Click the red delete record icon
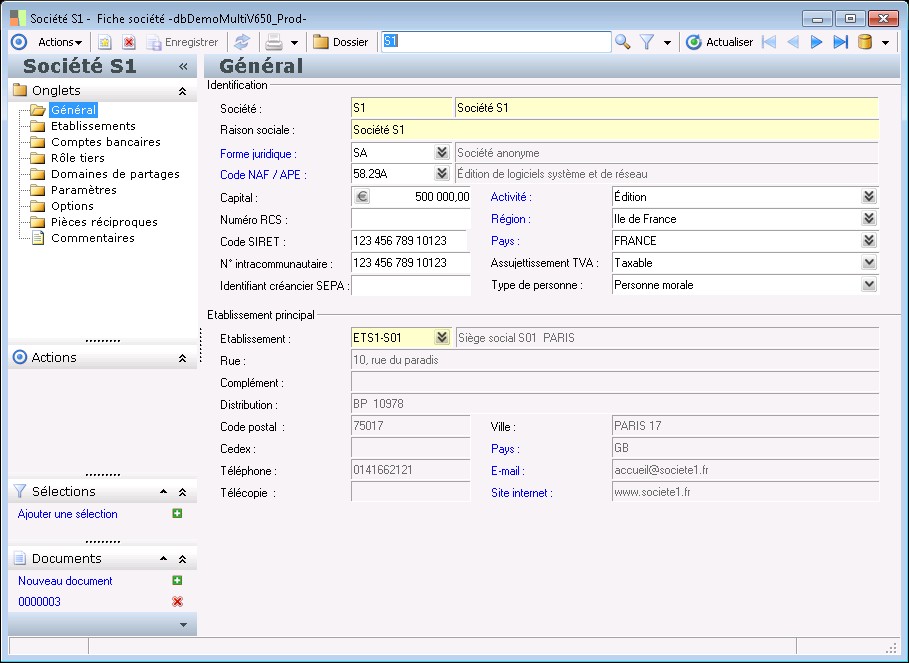Screen dimensions: 909x663 pyautogui.click(x=129, y=42)
